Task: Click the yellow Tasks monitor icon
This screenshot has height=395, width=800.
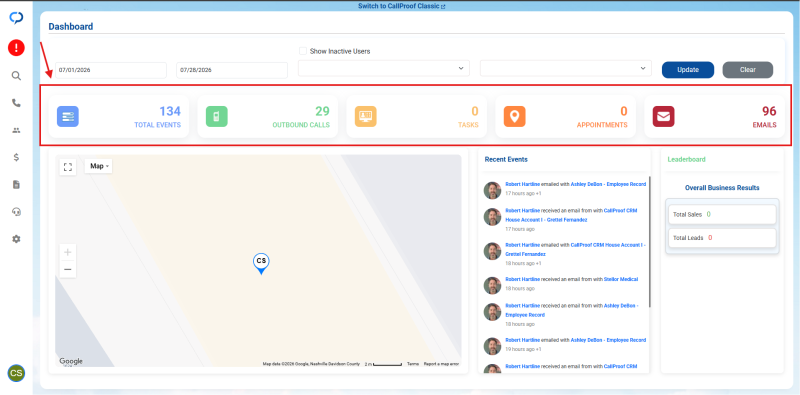Action: tap(366, 116)
